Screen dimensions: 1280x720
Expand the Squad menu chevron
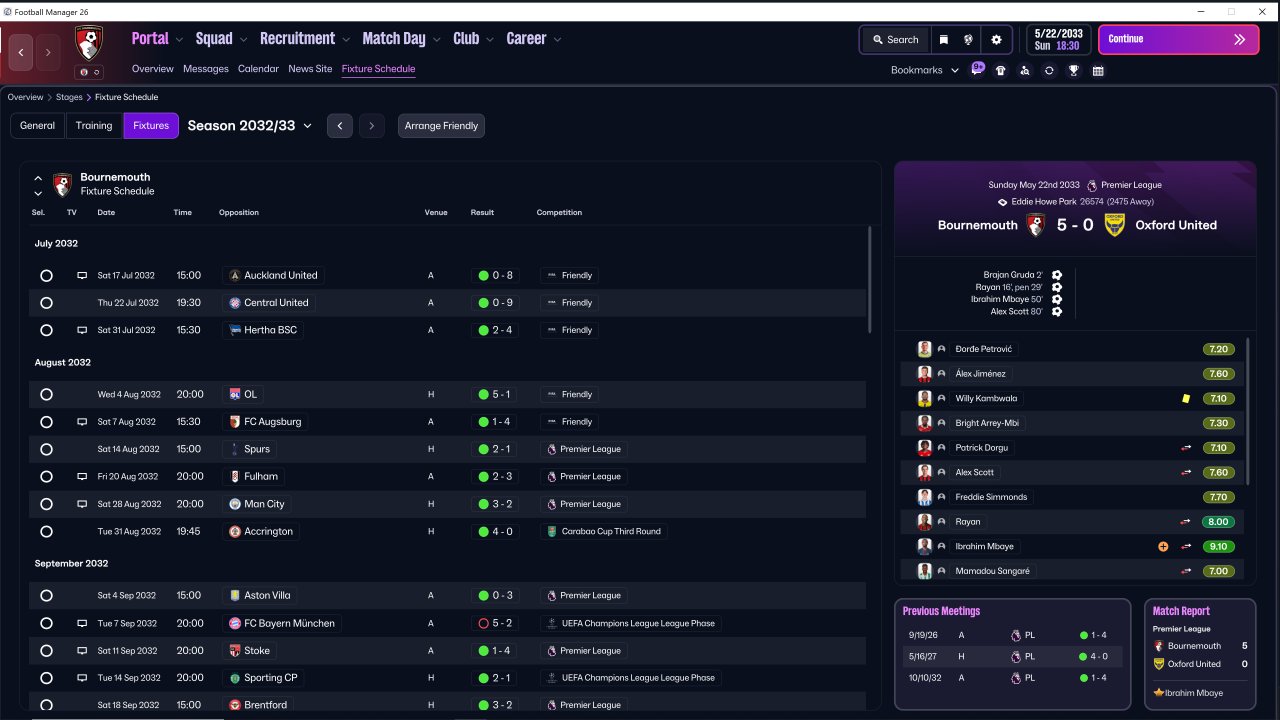click(243, 40)
